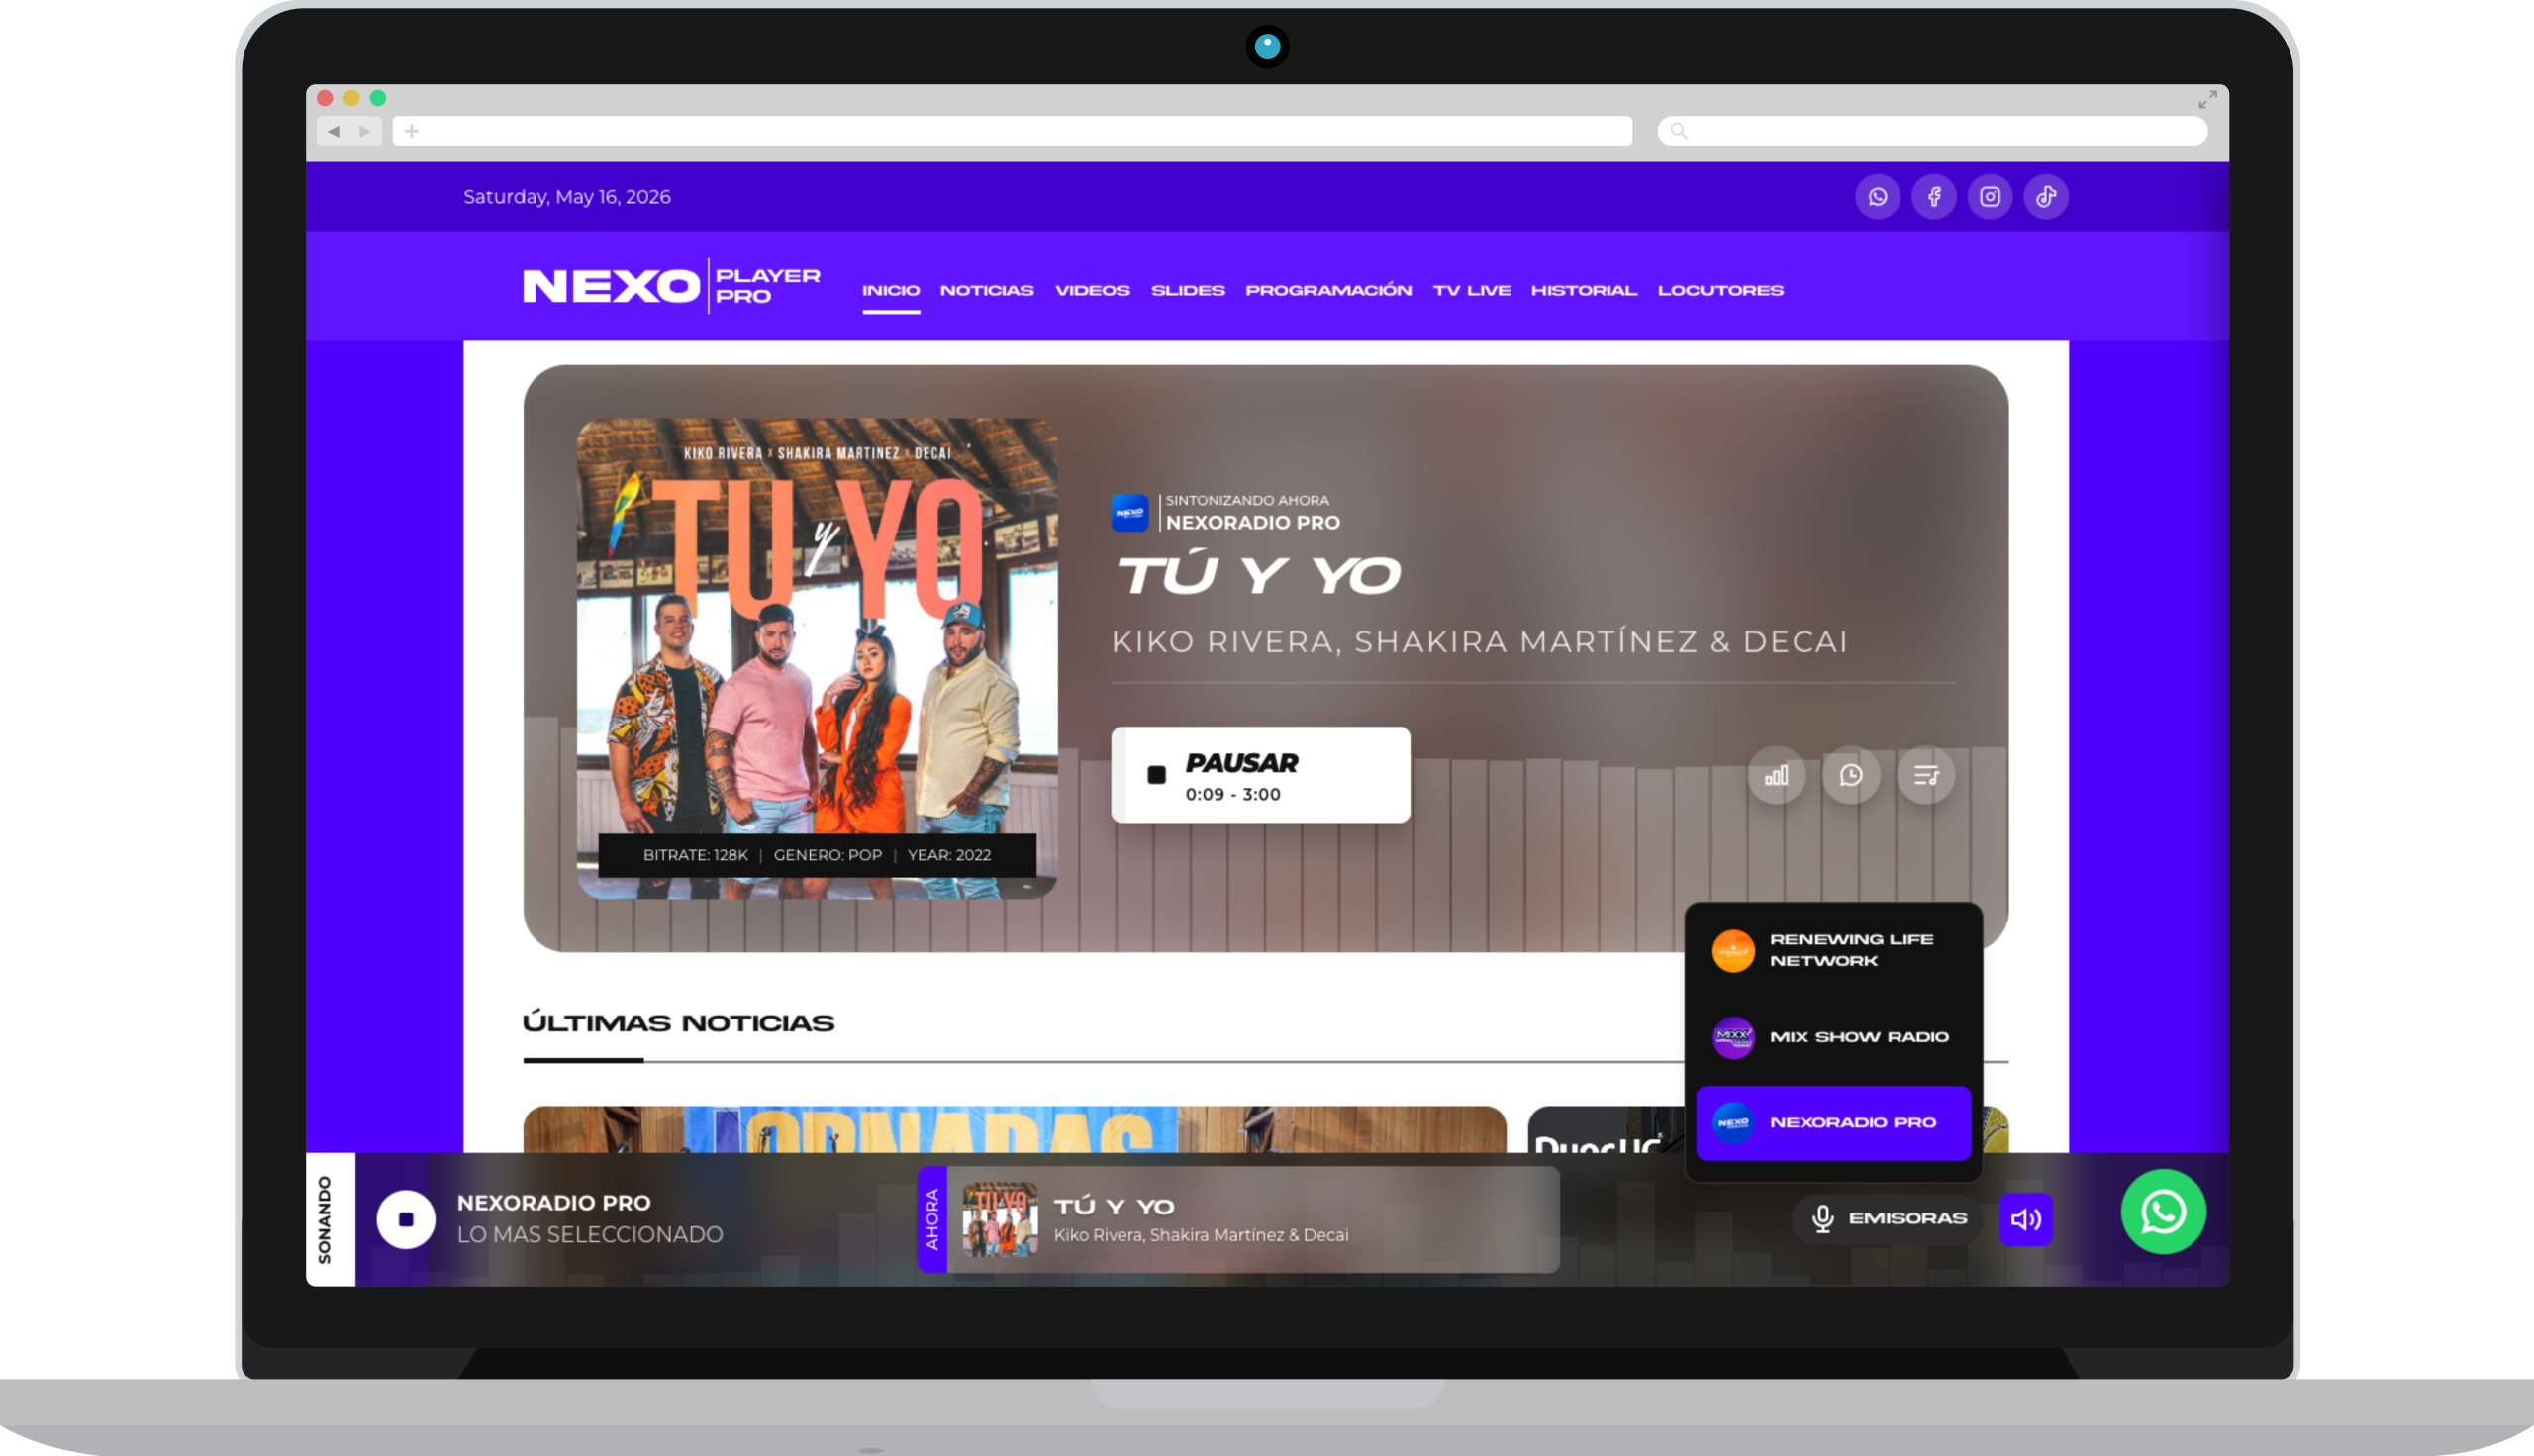
Task: Select Renewing Life Network station
Action: coord(1833,950)
